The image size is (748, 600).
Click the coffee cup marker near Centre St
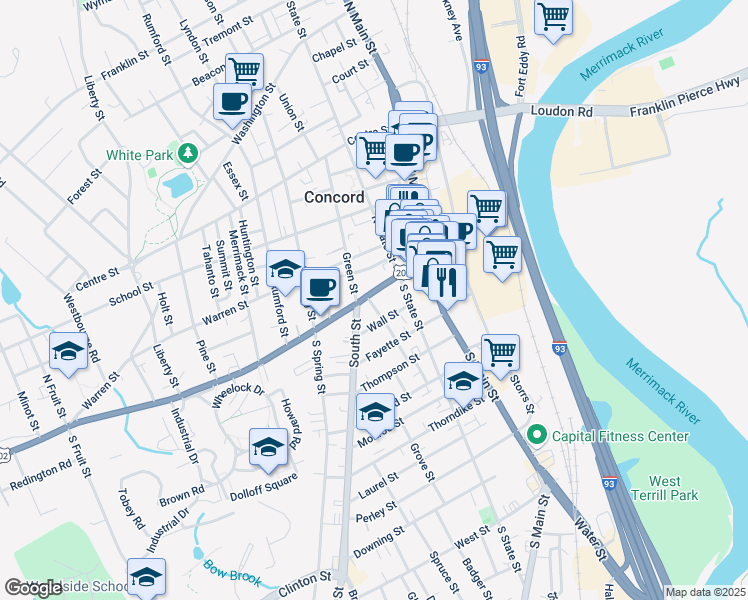[405, 155]
